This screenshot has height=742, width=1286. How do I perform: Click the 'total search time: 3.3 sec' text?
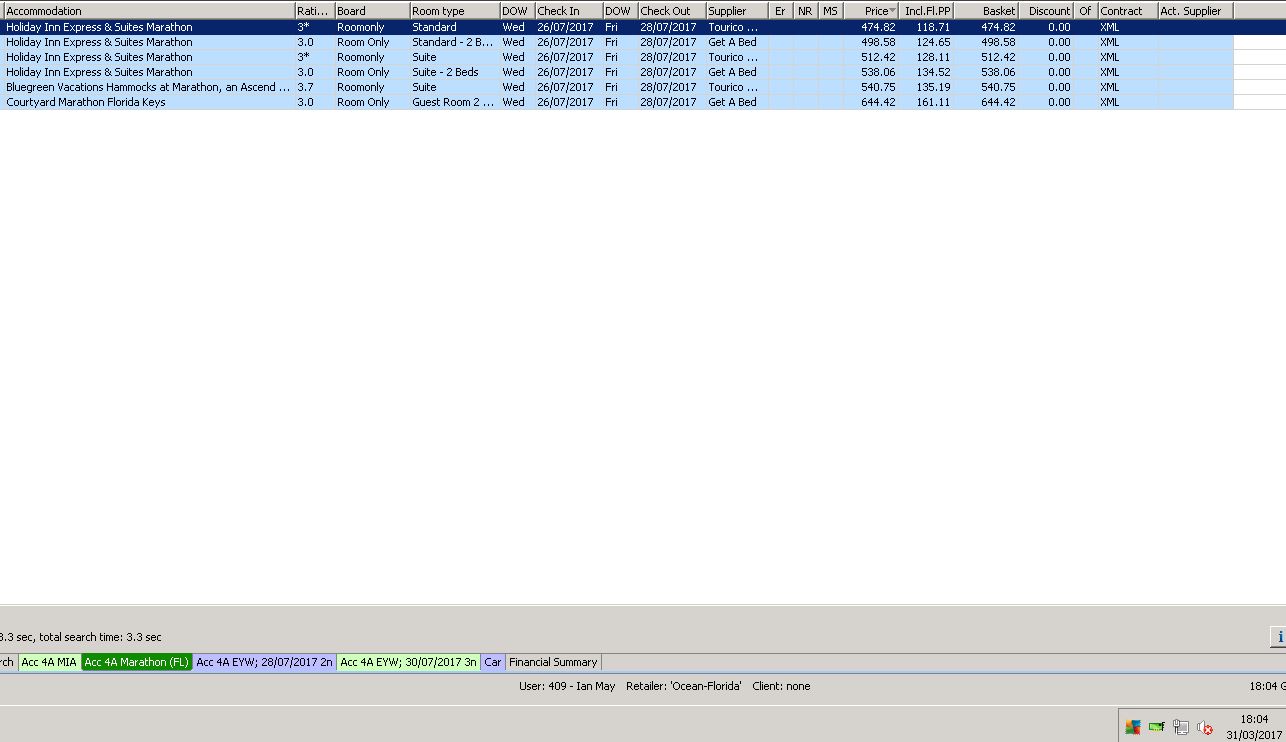(100, 637)
